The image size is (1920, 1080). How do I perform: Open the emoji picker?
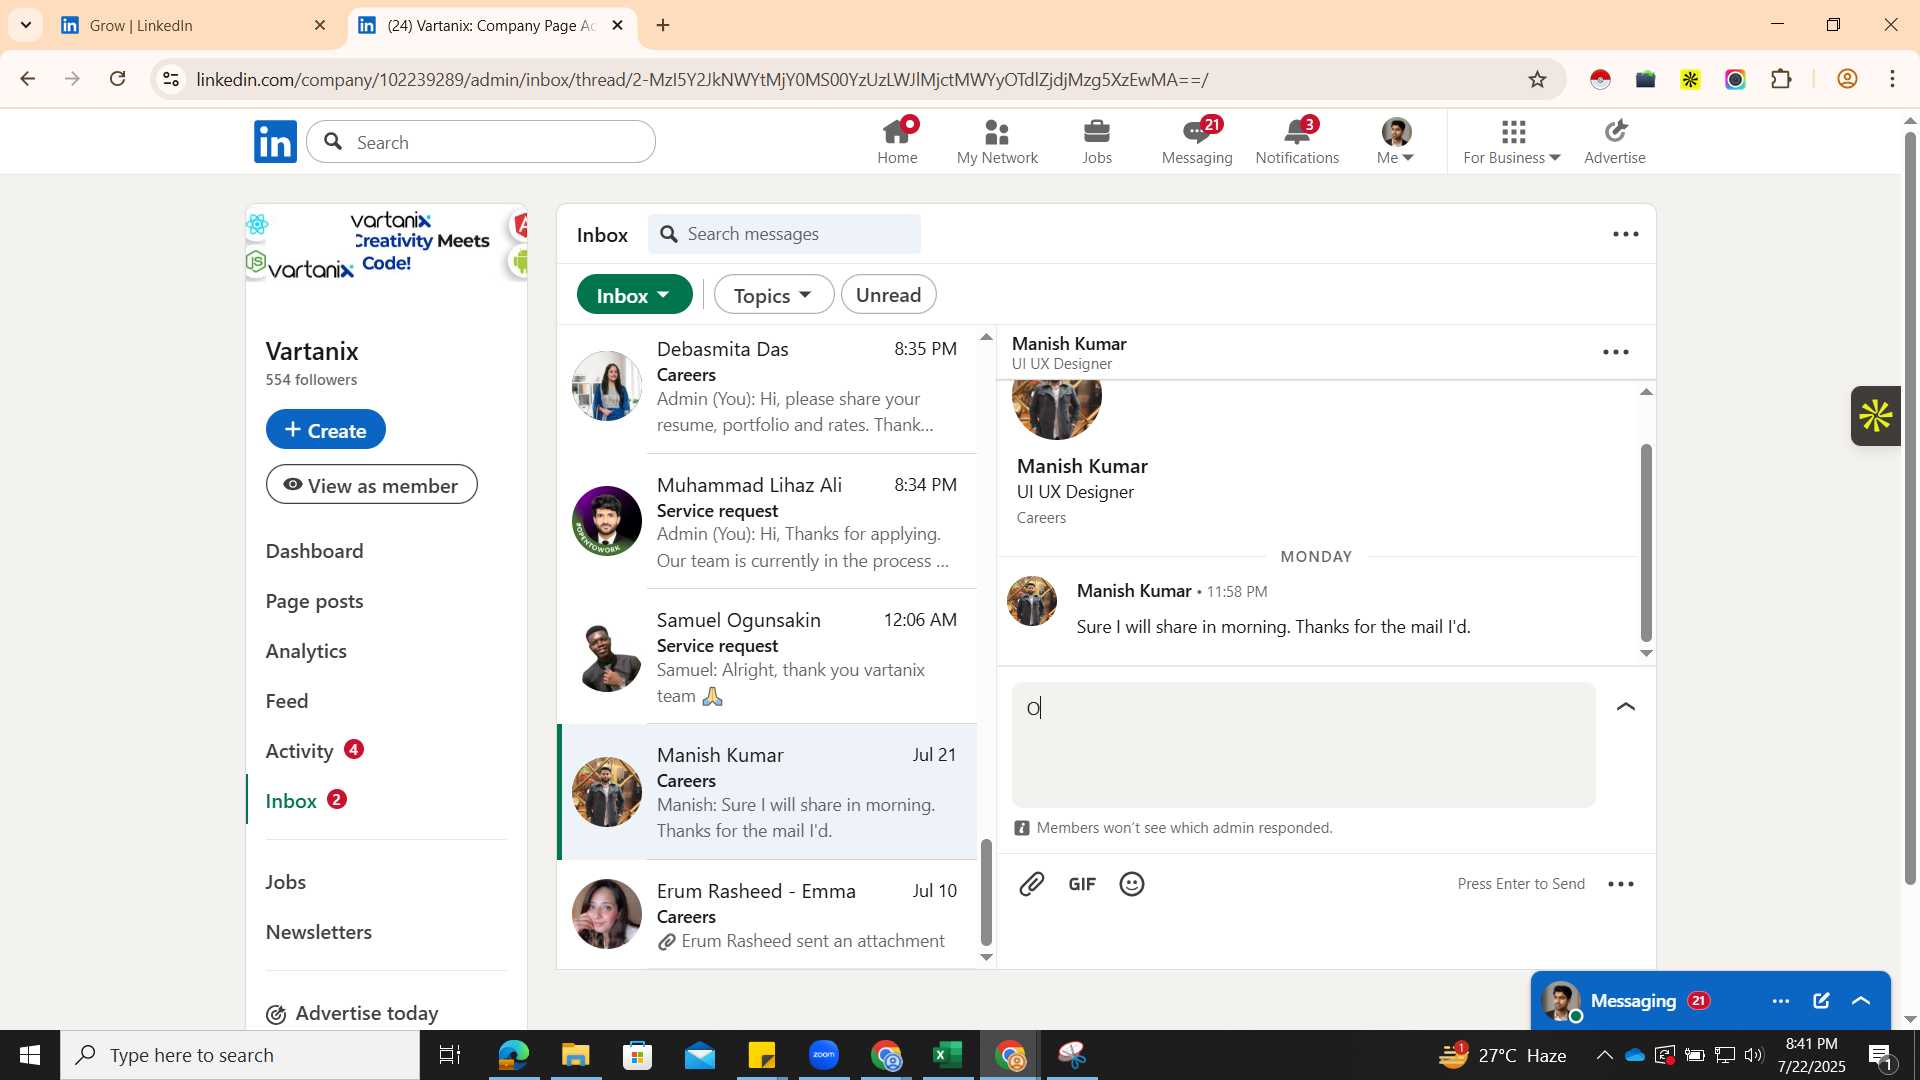(1132, 884)
